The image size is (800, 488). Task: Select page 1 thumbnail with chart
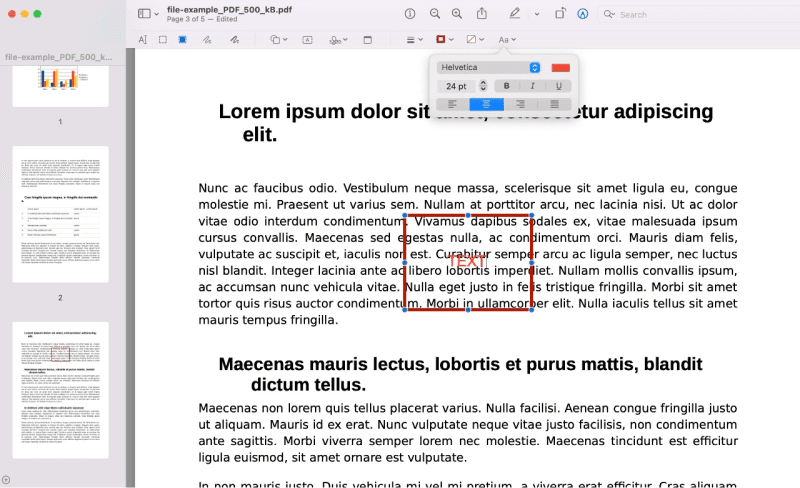pyautogui.click(x=60, y=85)
